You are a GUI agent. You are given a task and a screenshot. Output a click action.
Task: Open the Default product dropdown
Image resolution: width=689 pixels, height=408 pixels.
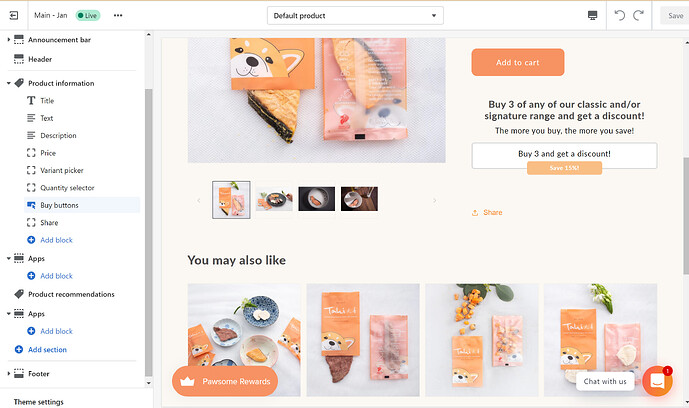click(x=355, y=16)
